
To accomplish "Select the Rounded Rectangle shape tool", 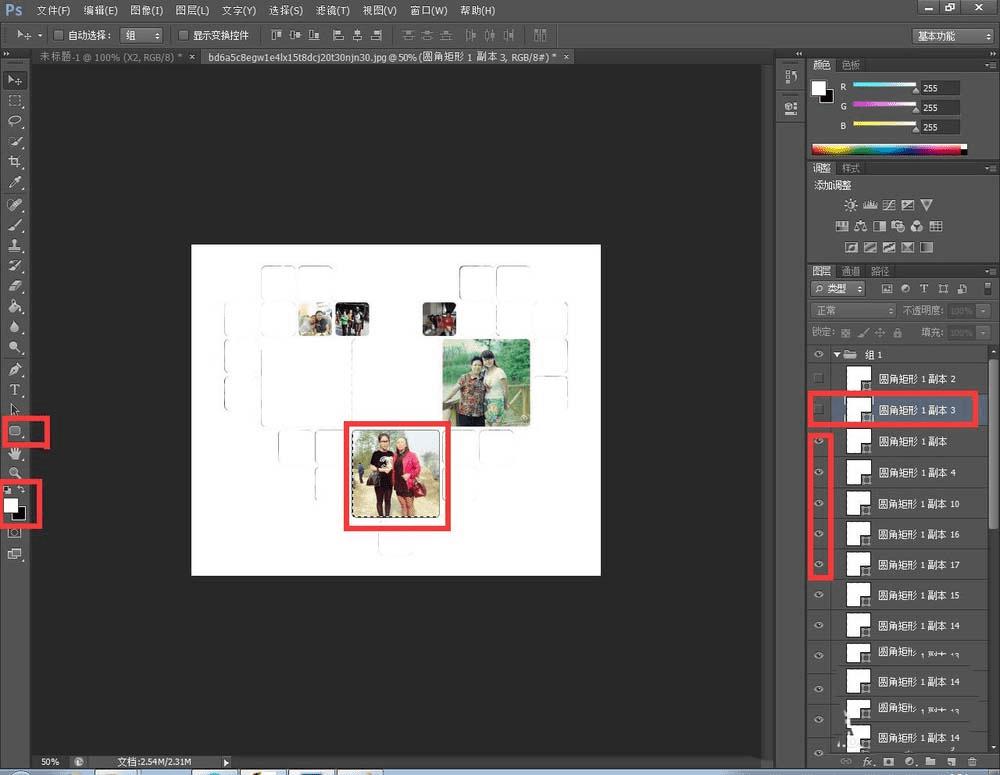I will [x=16, y=432].
